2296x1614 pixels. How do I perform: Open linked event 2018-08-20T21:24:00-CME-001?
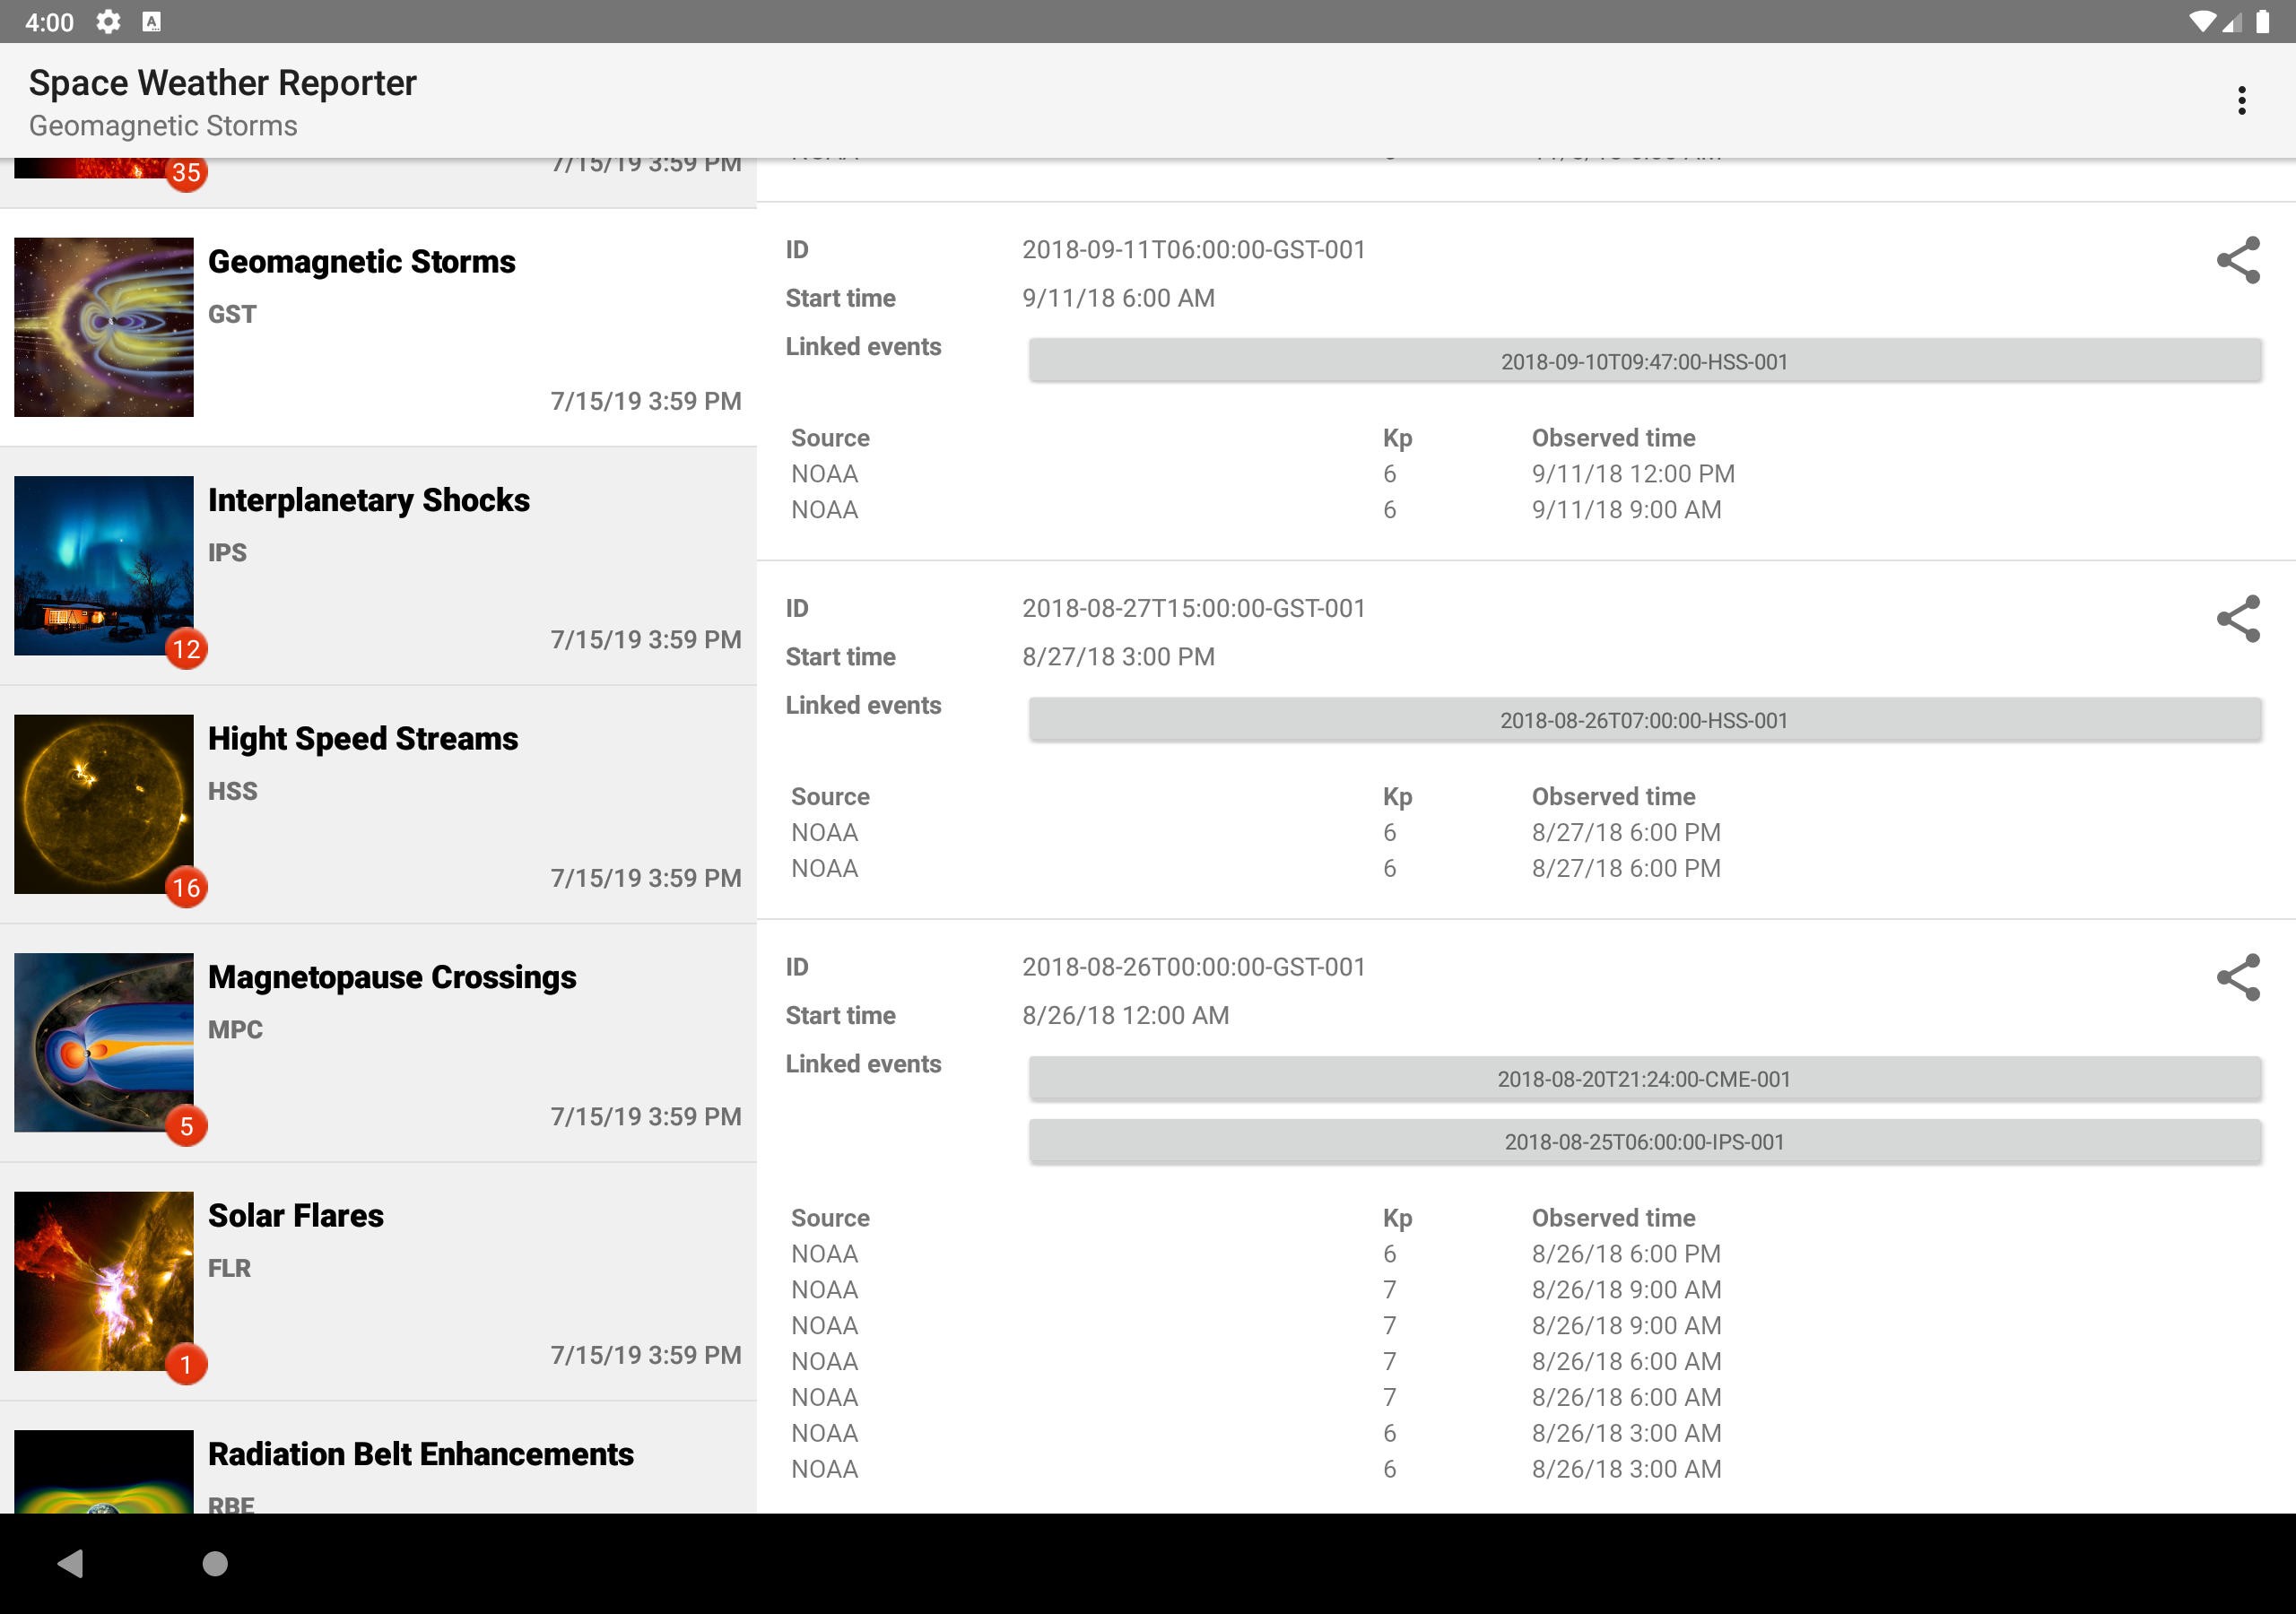1644,1079
